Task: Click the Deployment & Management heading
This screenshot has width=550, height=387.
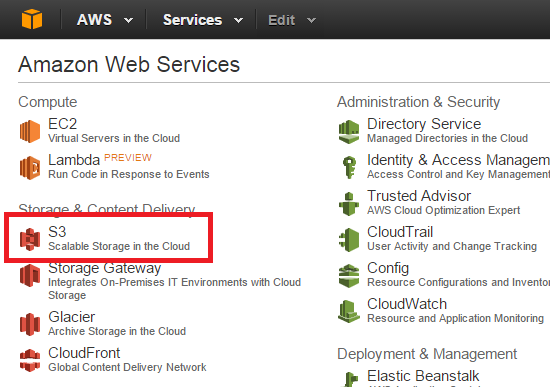Action: click(427, 354)
